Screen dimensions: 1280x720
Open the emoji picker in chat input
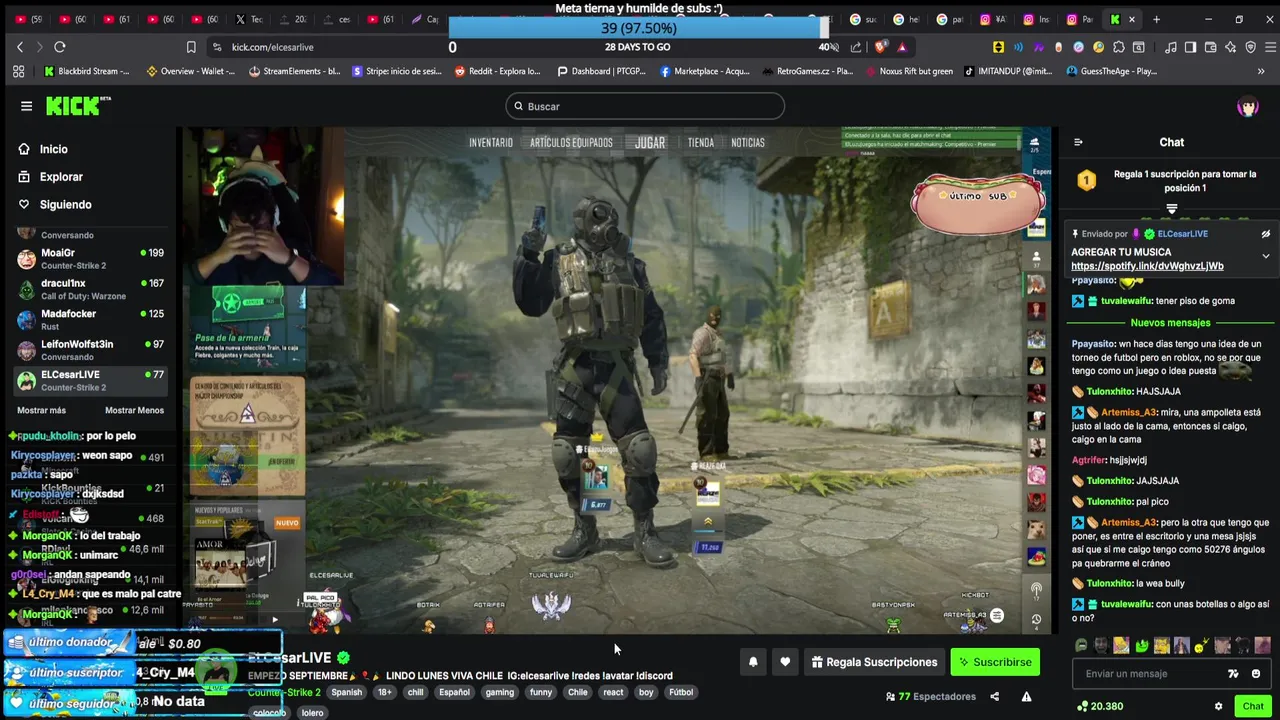point(1256,674)
